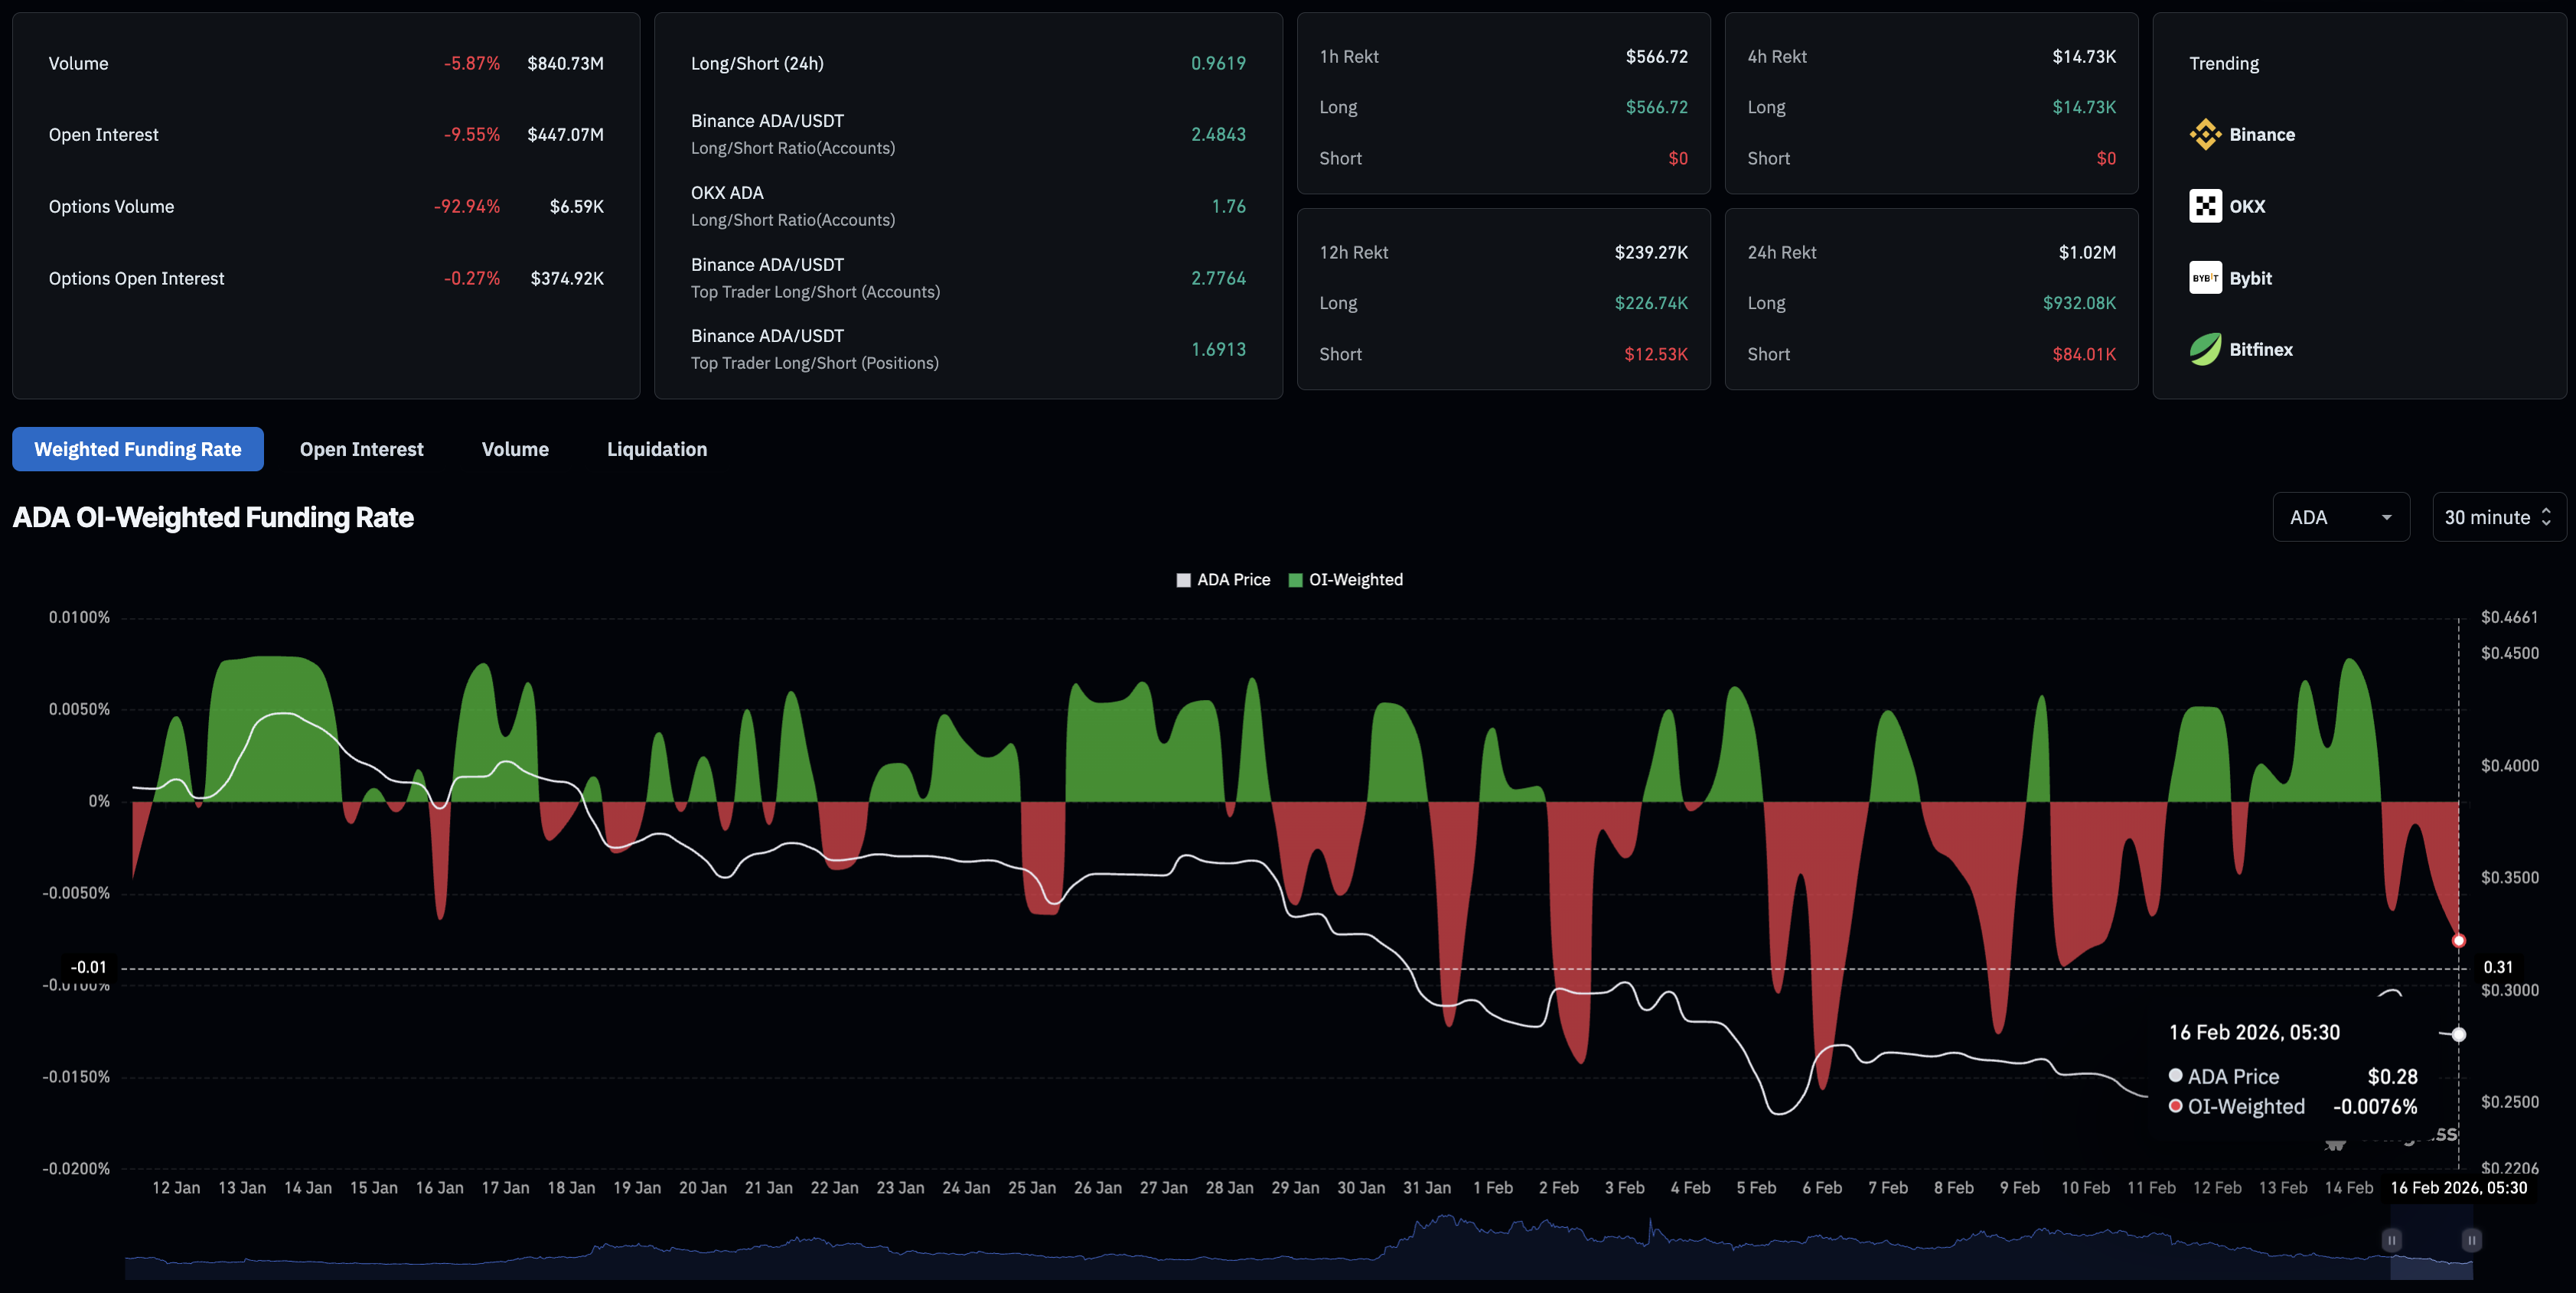
Task: Open the Bitfinex trending link
Action: tap(2260, 349)
